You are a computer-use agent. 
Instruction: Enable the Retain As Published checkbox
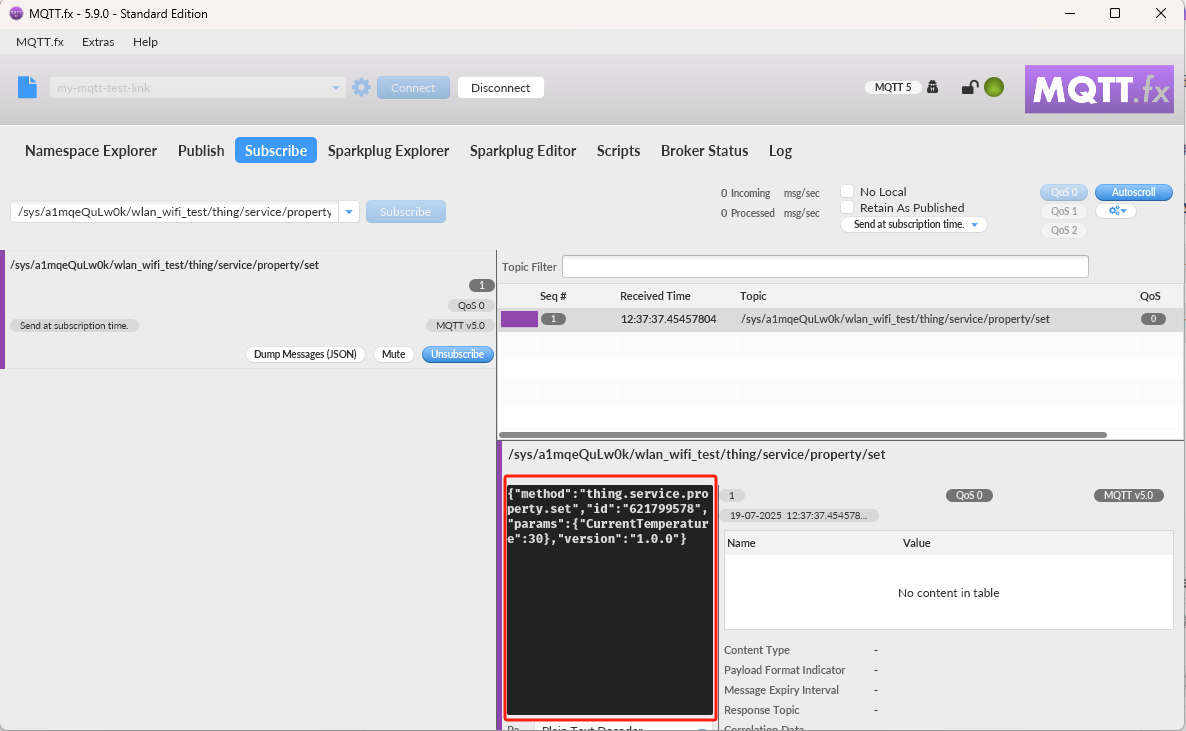(847, 207)
